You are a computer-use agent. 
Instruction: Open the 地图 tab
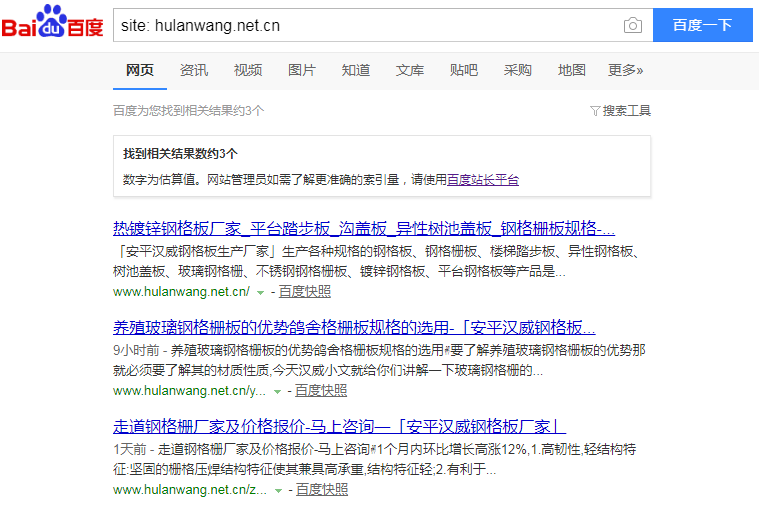coord(572,70)
